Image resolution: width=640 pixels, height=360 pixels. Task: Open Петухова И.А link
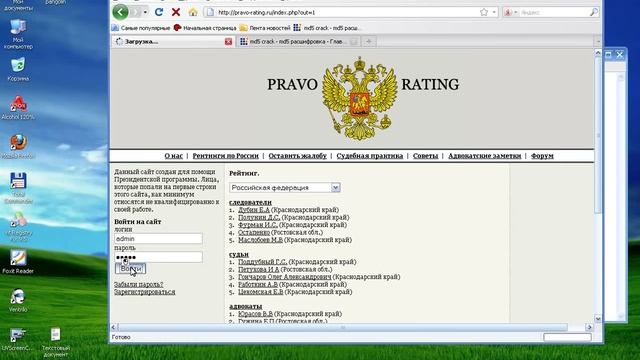[258, 269]
